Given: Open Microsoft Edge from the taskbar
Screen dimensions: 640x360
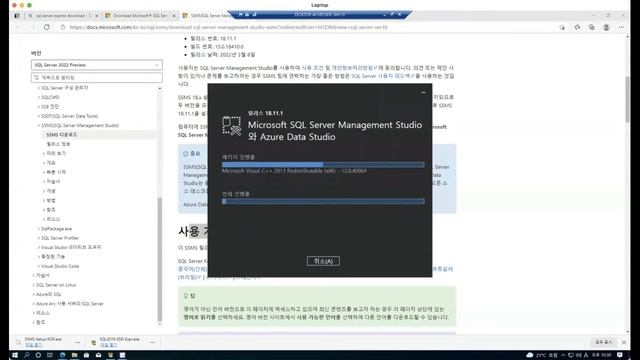Looking at the screenshot, I should [x=62, y=355].
